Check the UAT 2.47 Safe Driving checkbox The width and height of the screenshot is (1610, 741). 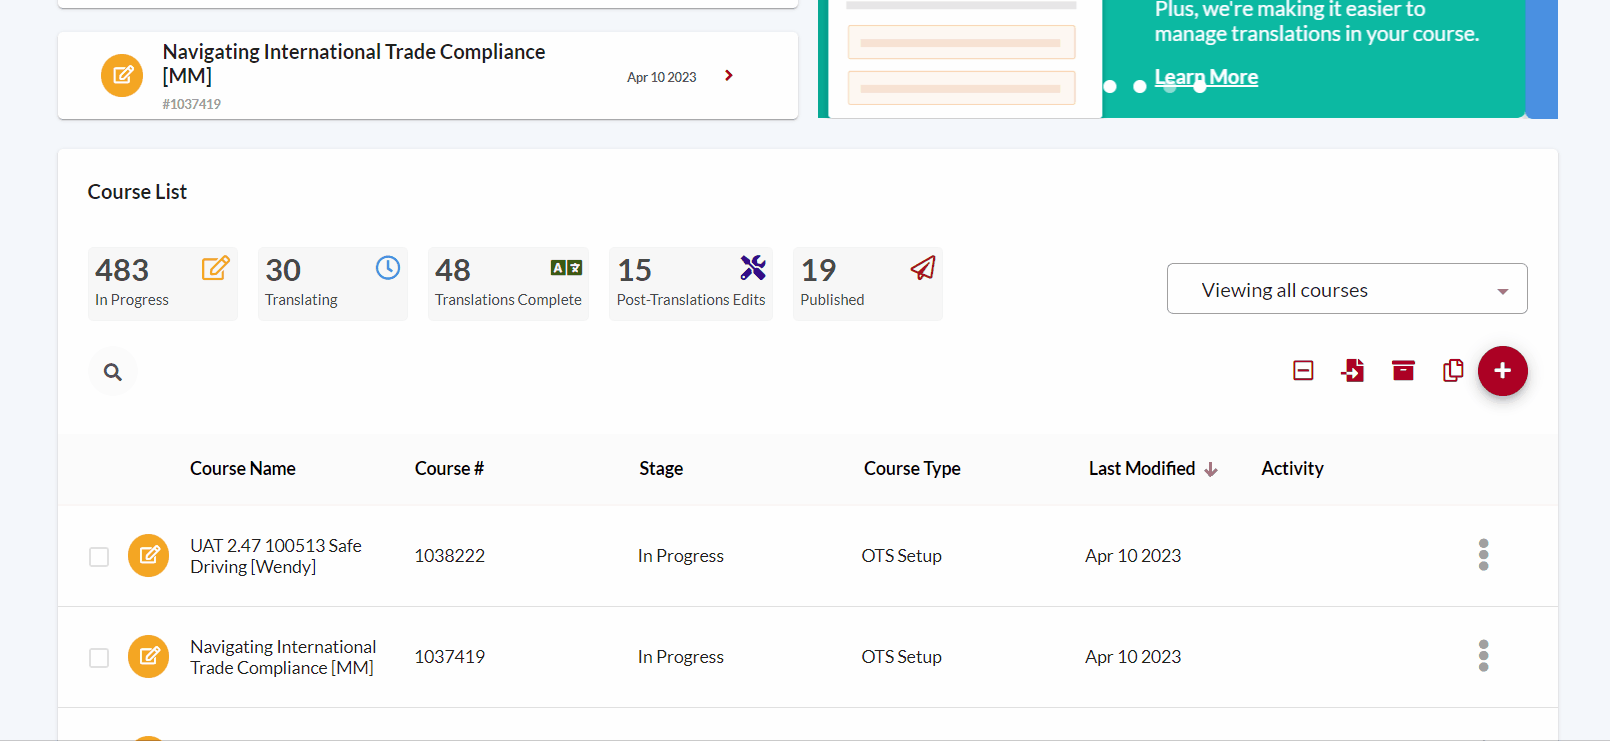coord(99,557)
